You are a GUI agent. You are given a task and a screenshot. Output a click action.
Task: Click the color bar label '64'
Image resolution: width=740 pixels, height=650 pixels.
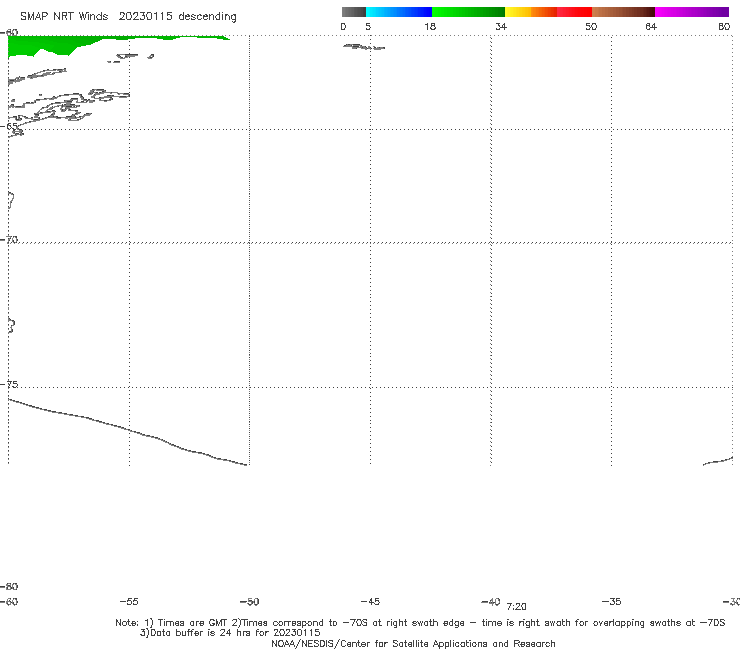[x=651, y=26]
